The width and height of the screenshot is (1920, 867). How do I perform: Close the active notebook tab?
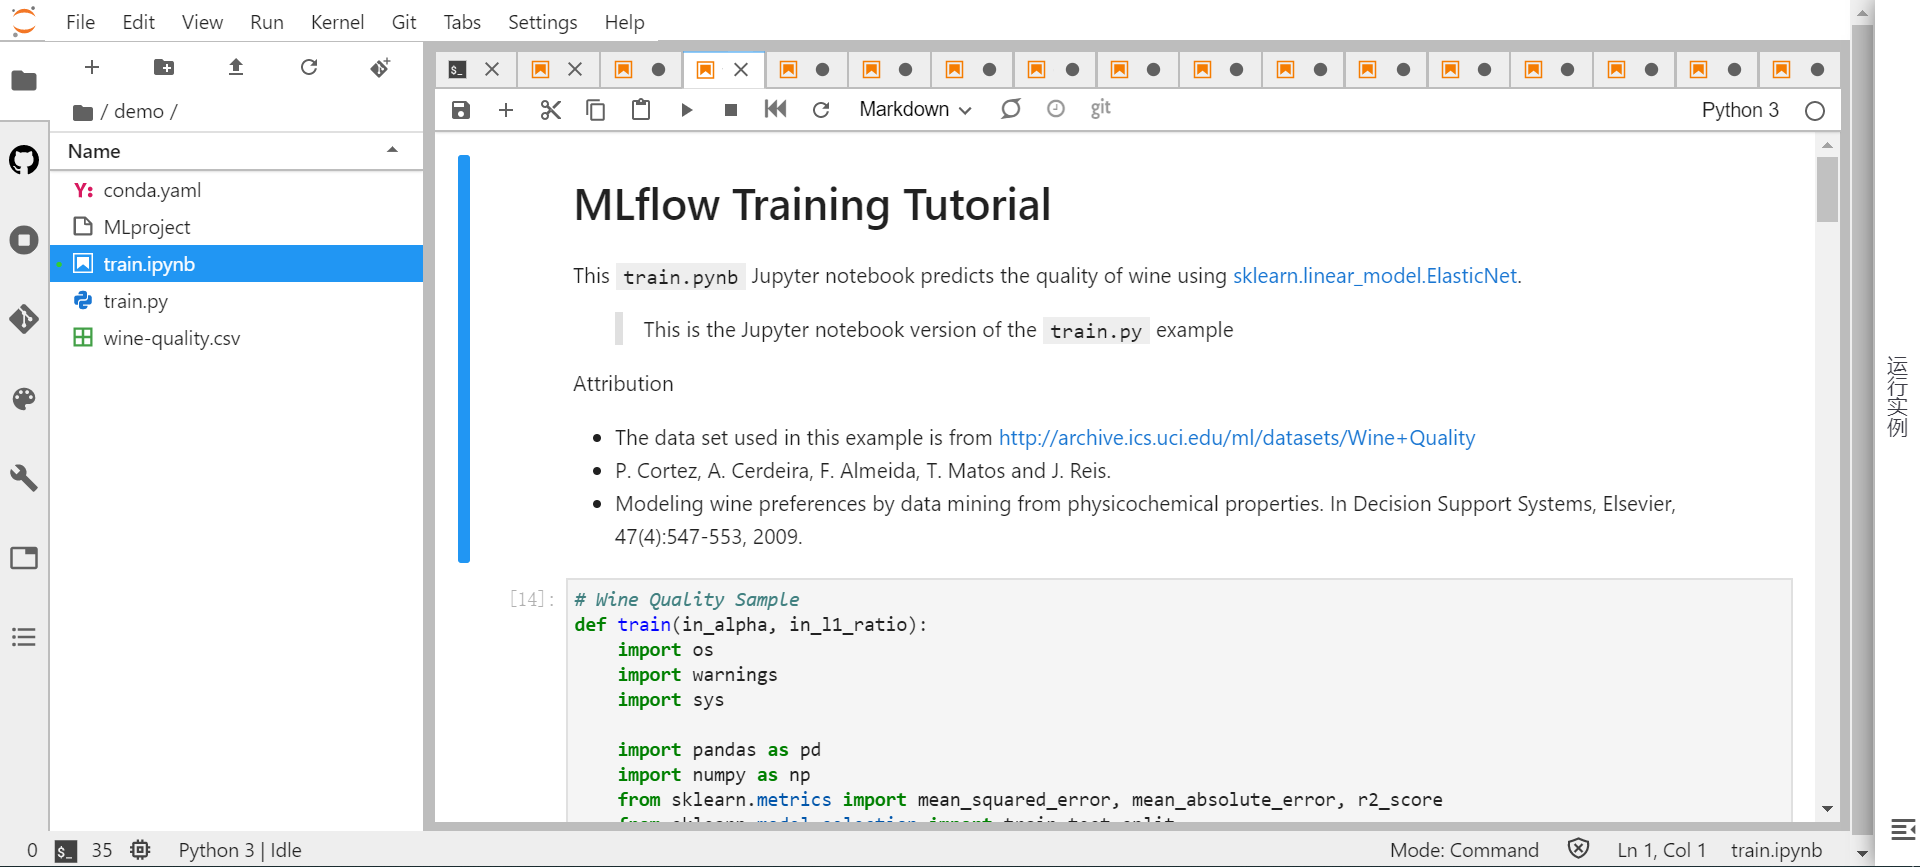click(x=741, y=69)
